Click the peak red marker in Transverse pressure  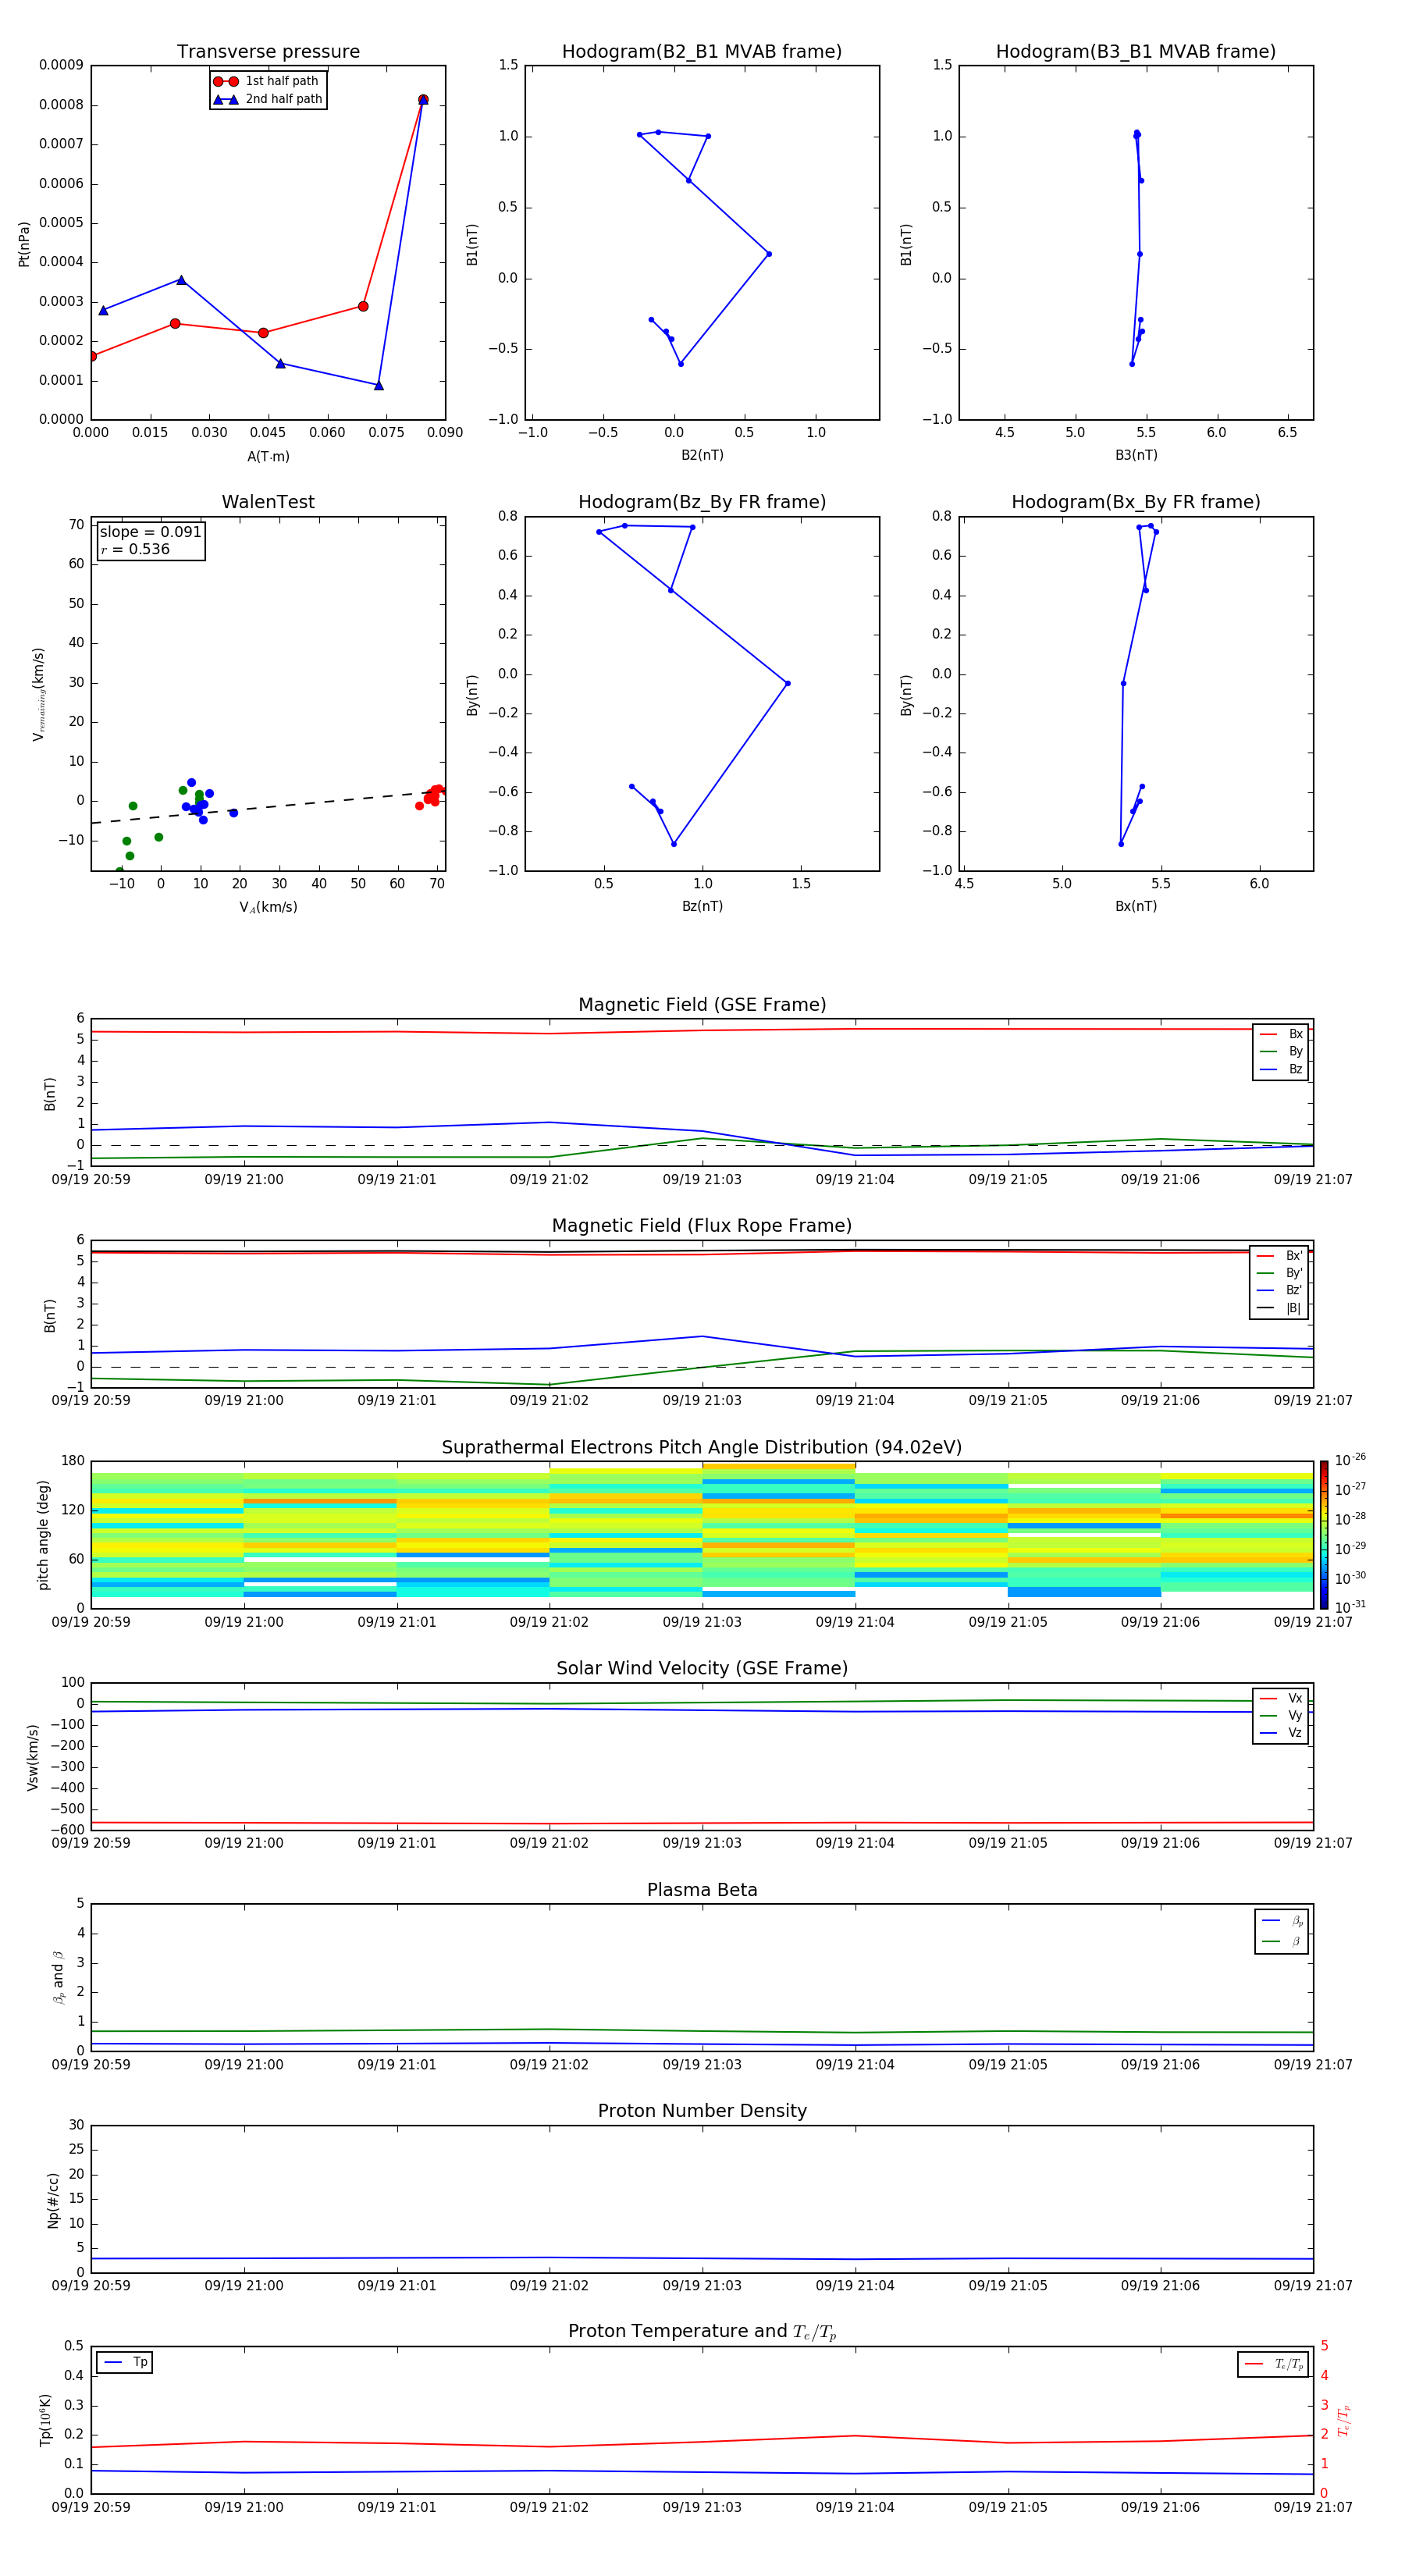pos(423,100)
